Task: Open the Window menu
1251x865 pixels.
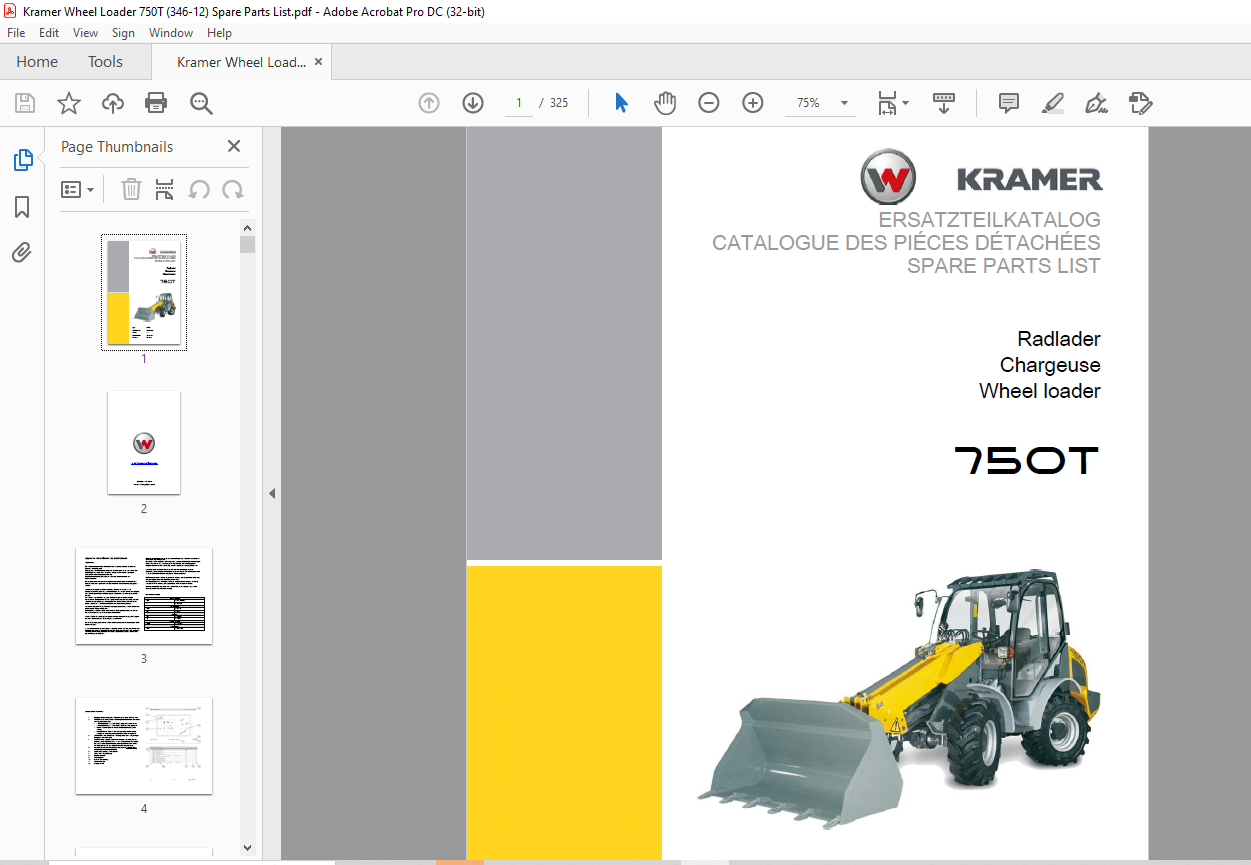Action: (171, 33)
